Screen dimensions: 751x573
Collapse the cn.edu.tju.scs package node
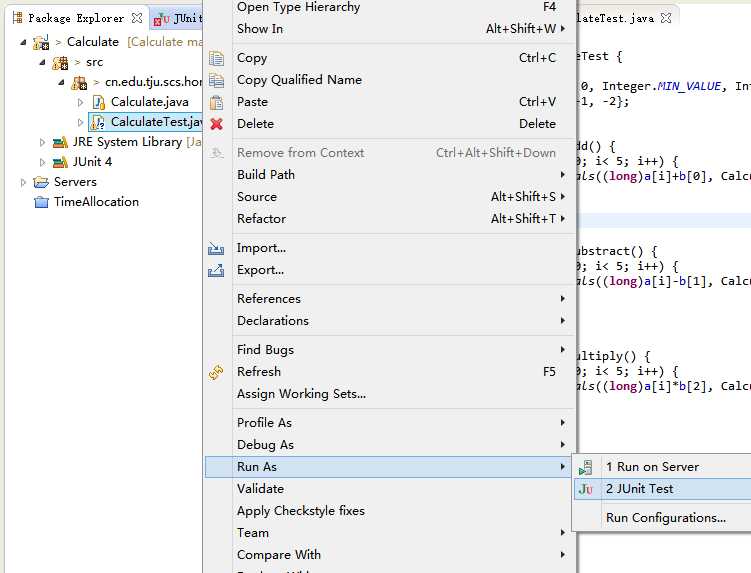(61, 82)
